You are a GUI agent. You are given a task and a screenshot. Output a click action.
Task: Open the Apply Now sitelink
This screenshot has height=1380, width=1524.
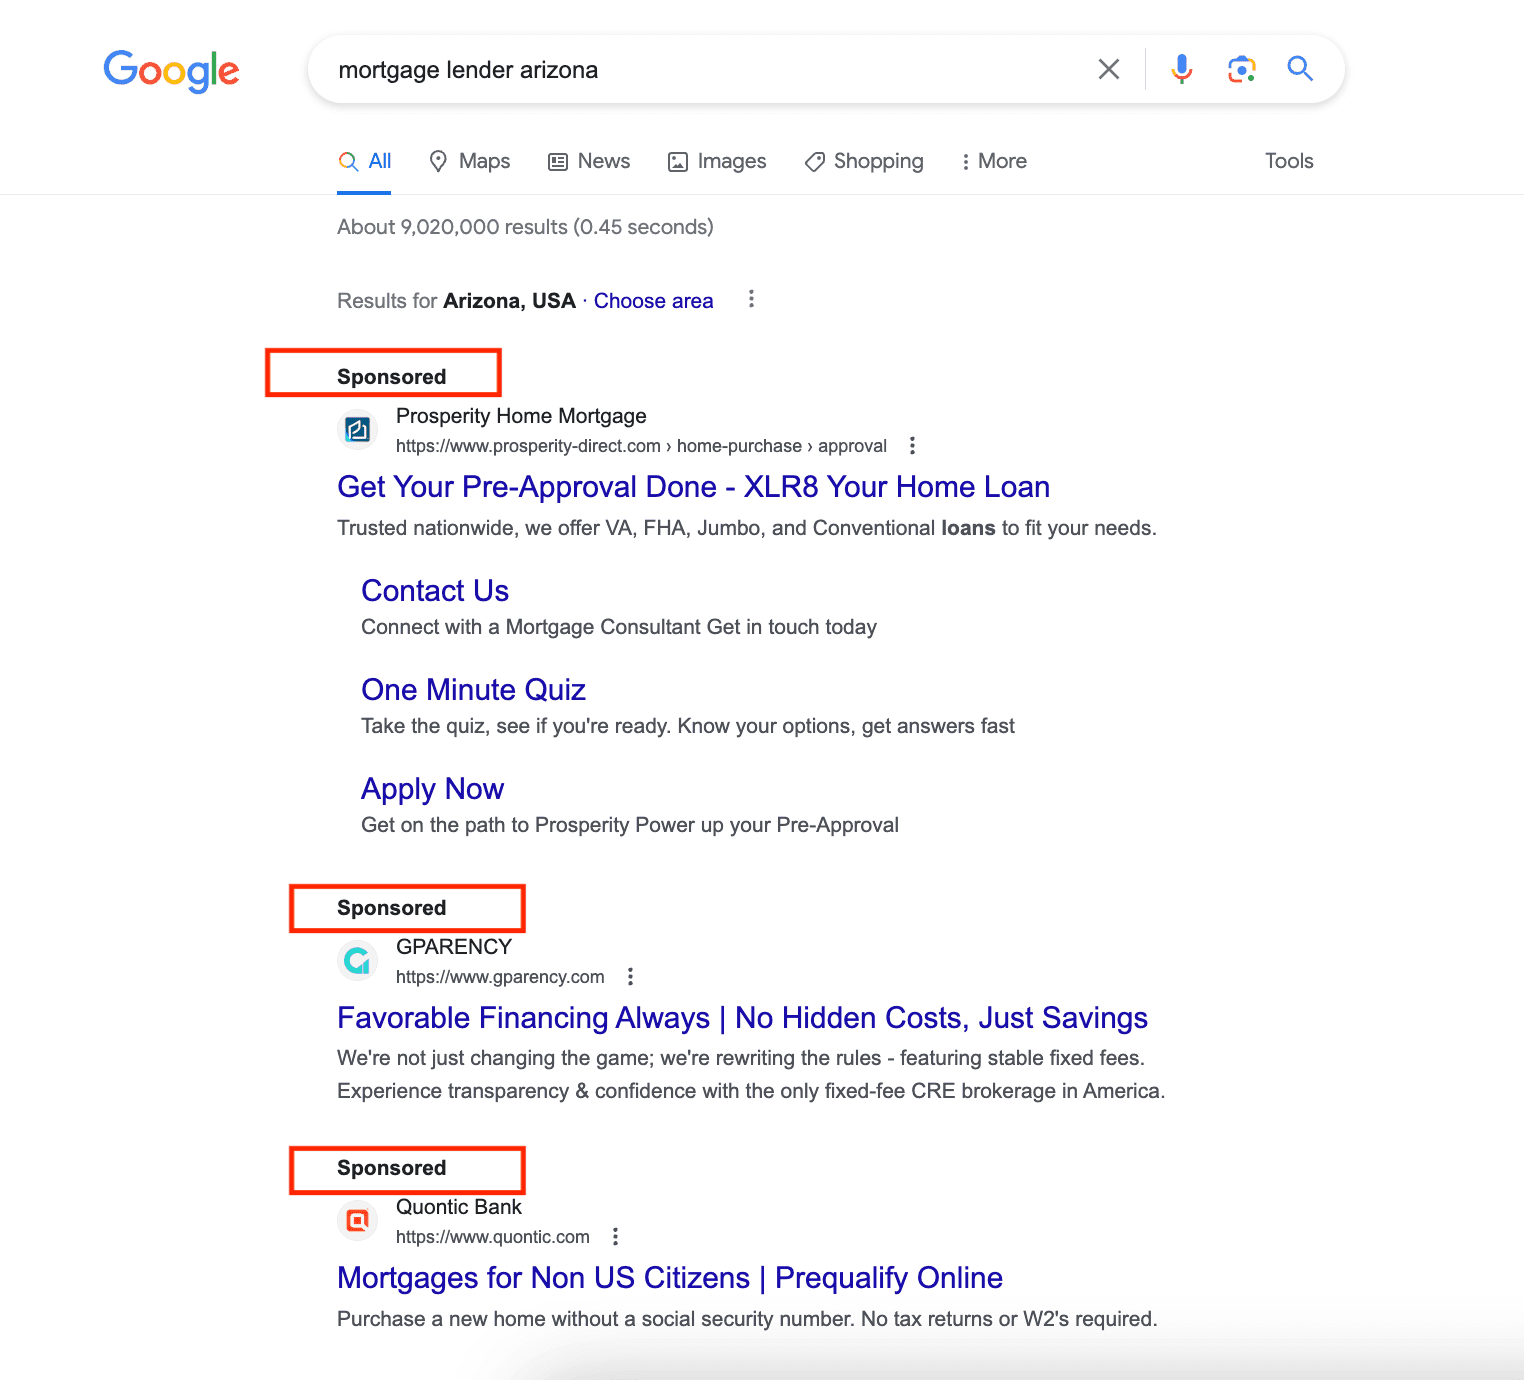[x=432, y=789]
